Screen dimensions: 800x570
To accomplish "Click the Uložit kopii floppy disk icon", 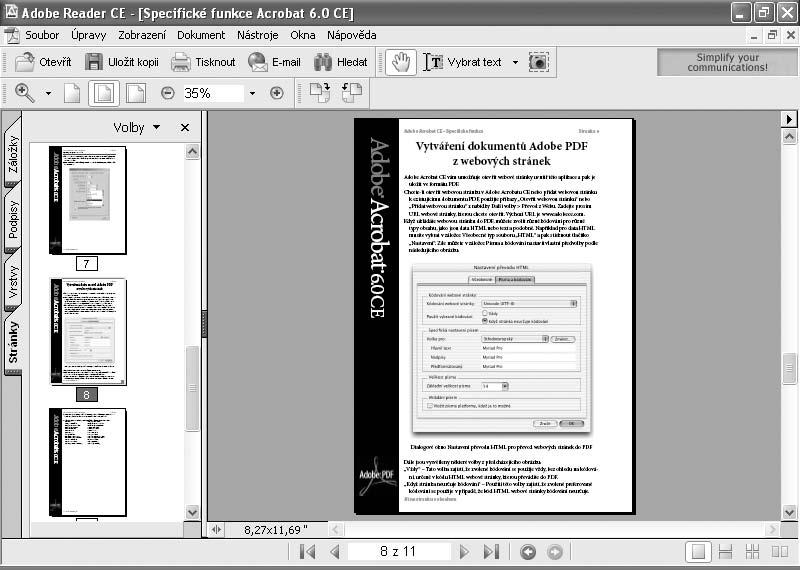I will (94, 62).
